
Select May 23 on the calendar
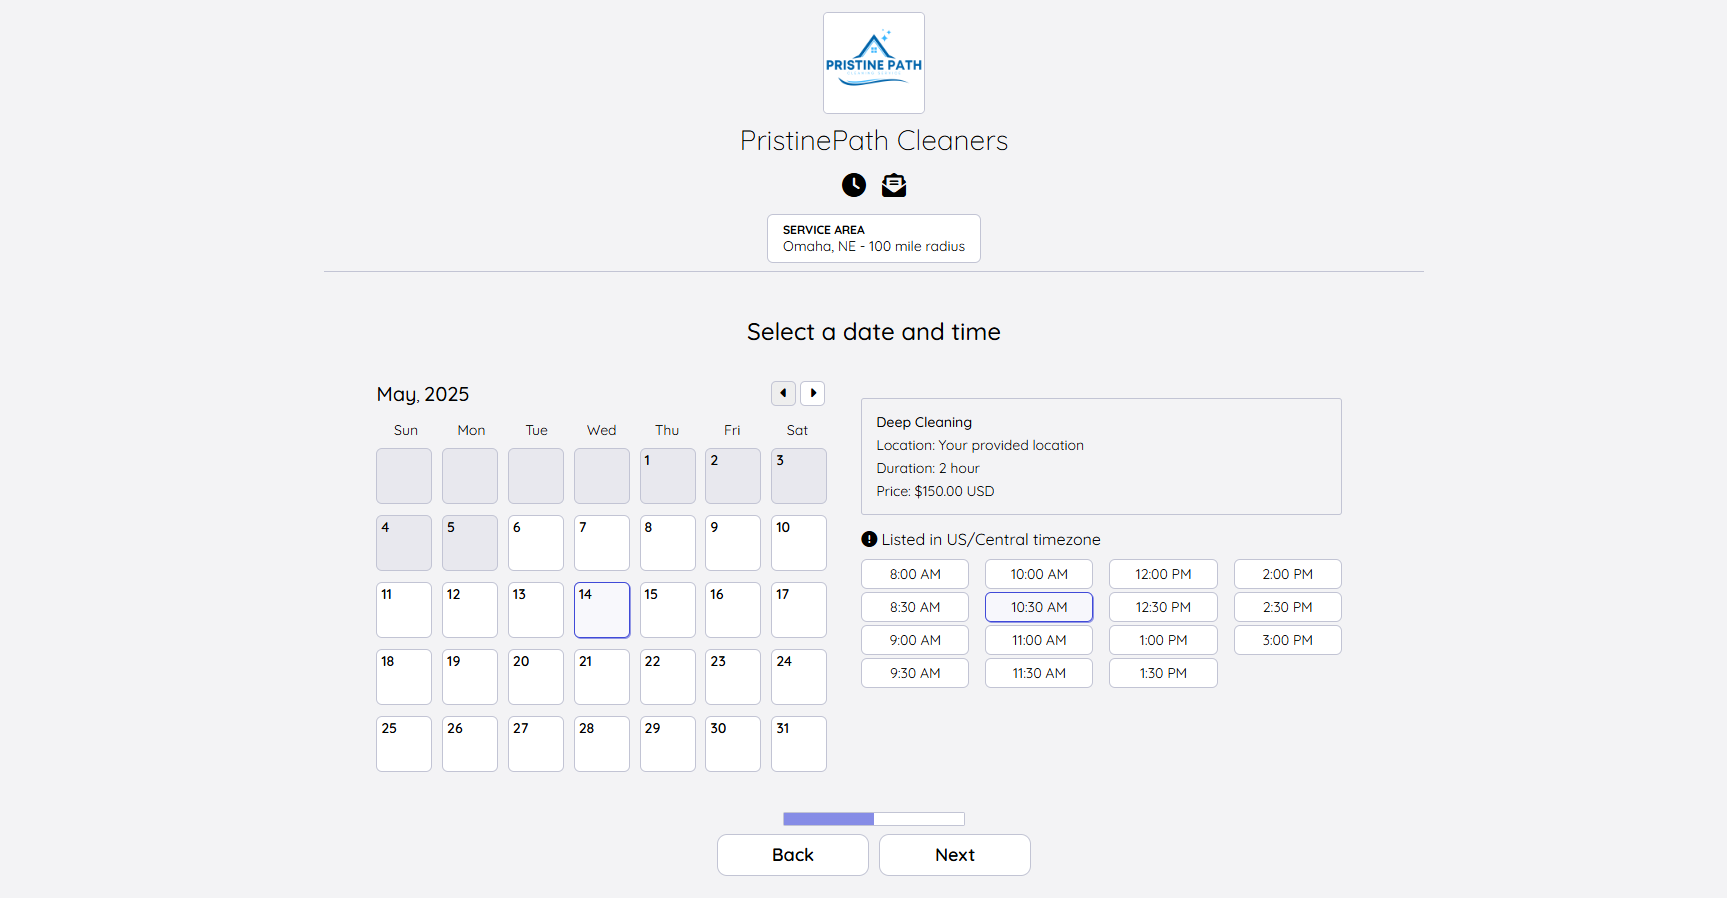[x=733, y=677]
